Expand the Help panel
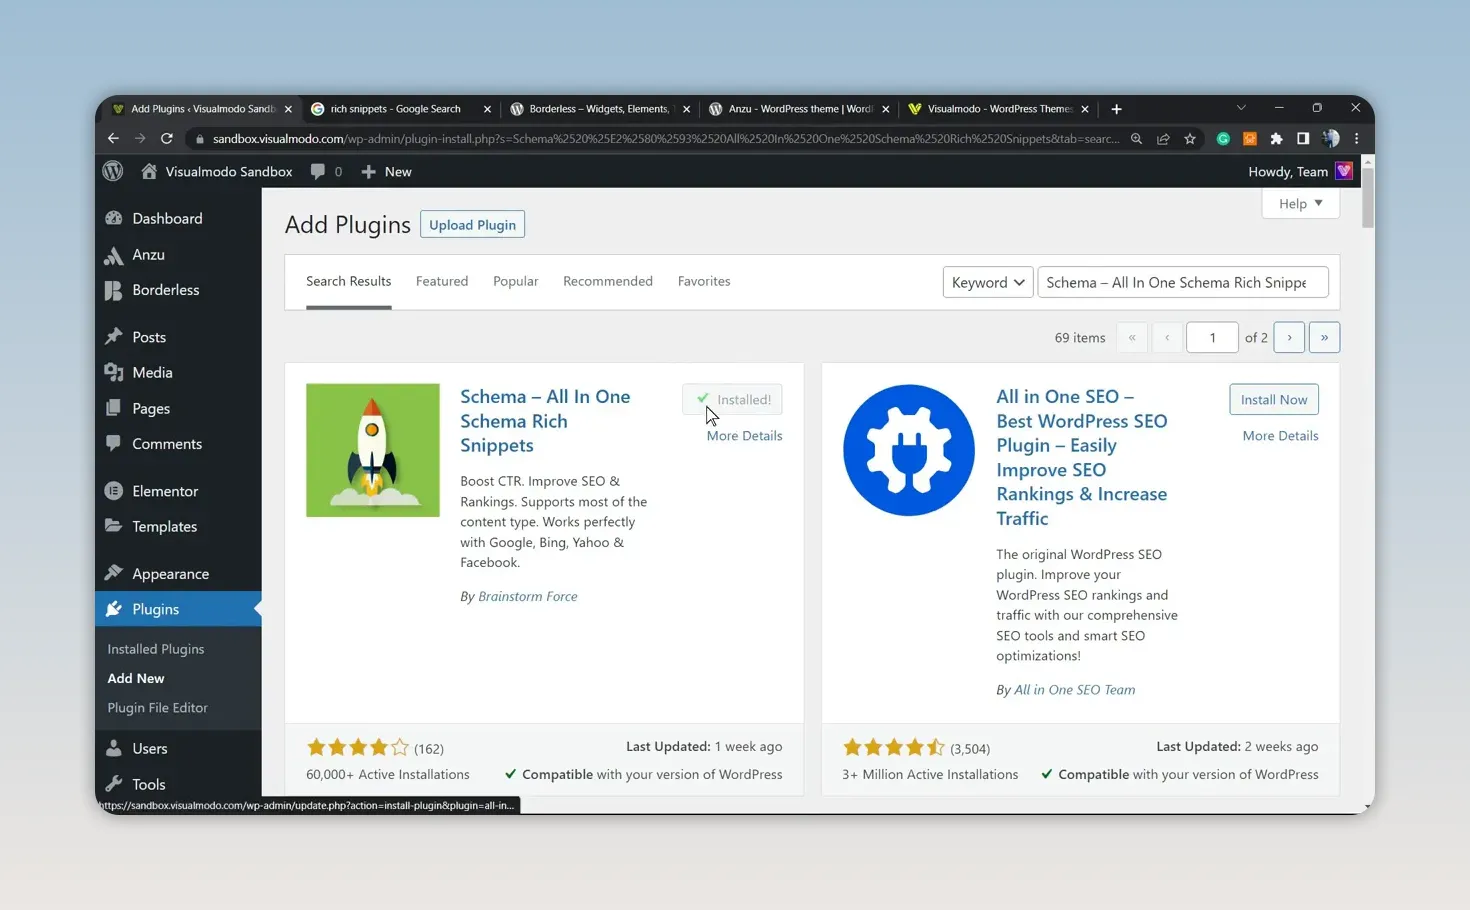Screen dimensions: 1470x910 tap(1300, 203)
